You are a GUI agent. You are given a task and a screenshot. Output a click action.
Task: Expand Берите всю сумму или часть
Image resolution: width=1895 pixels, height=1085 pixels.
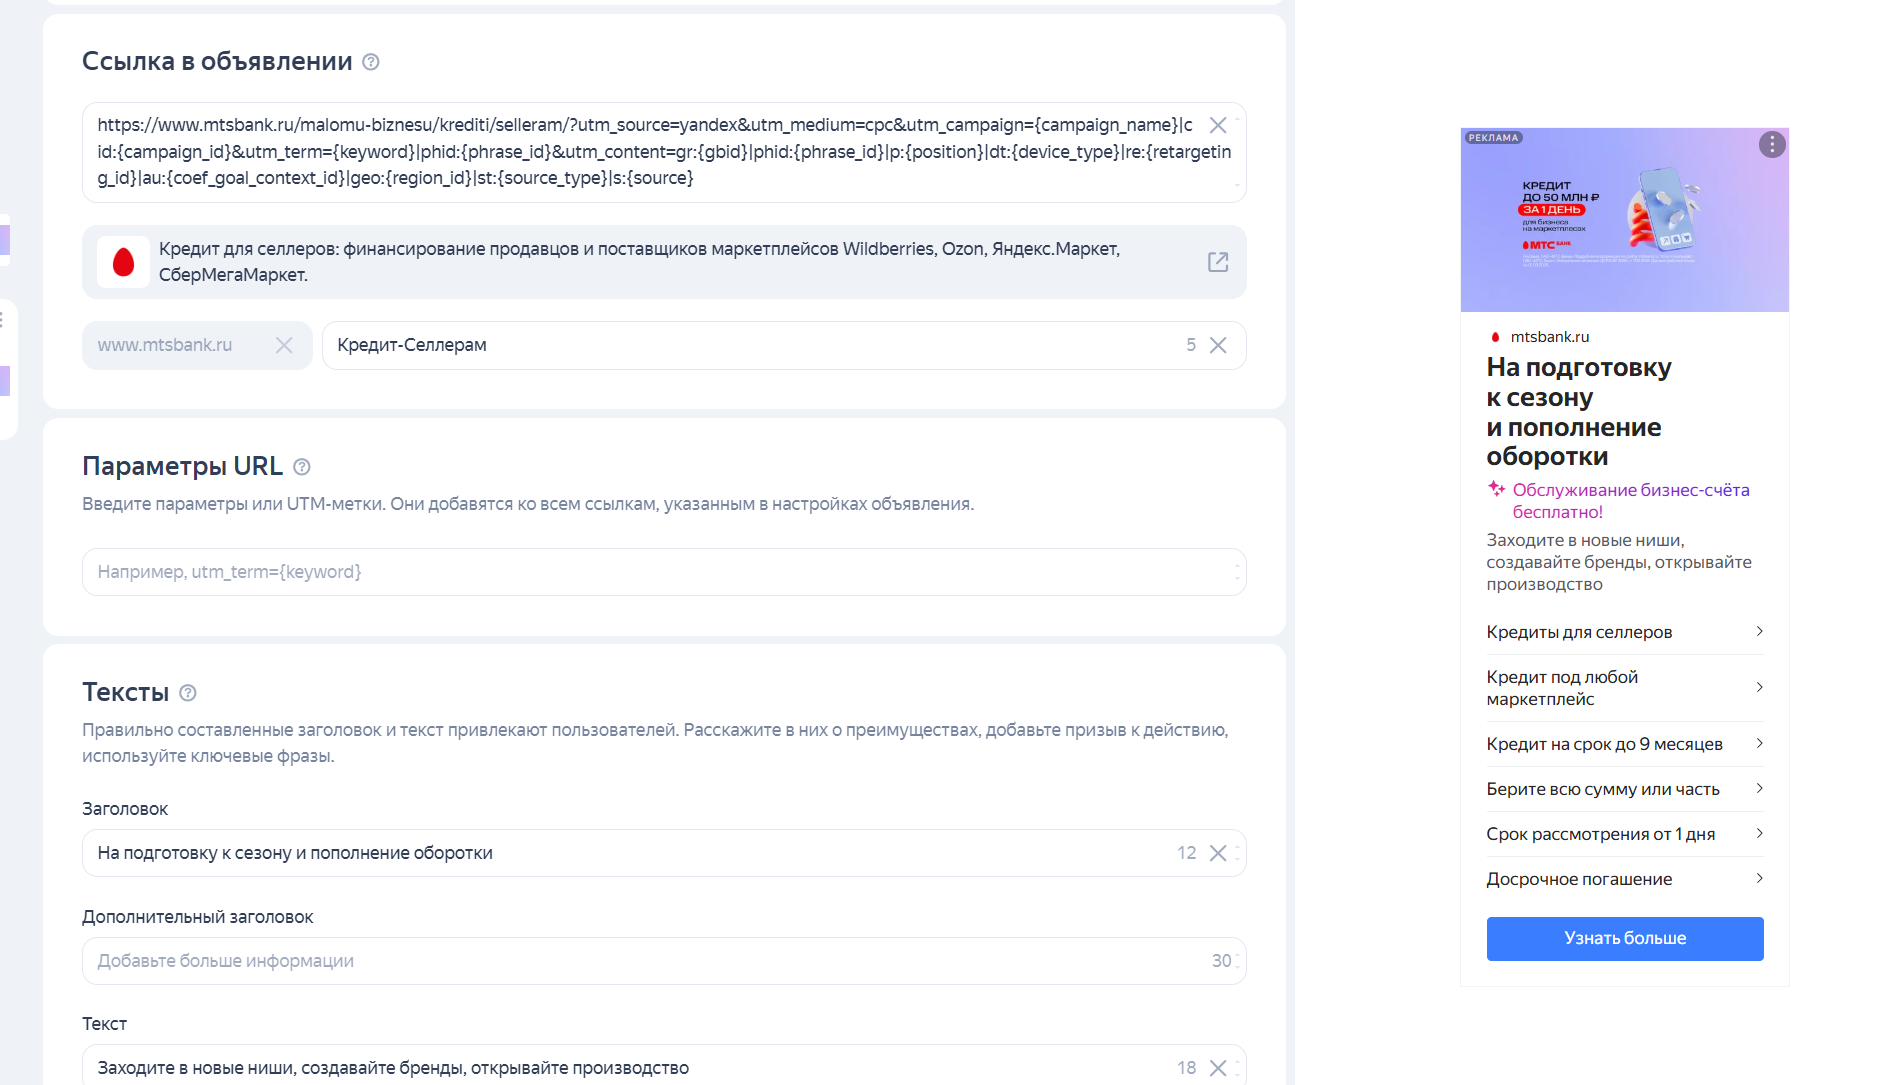pos(1625,789)
